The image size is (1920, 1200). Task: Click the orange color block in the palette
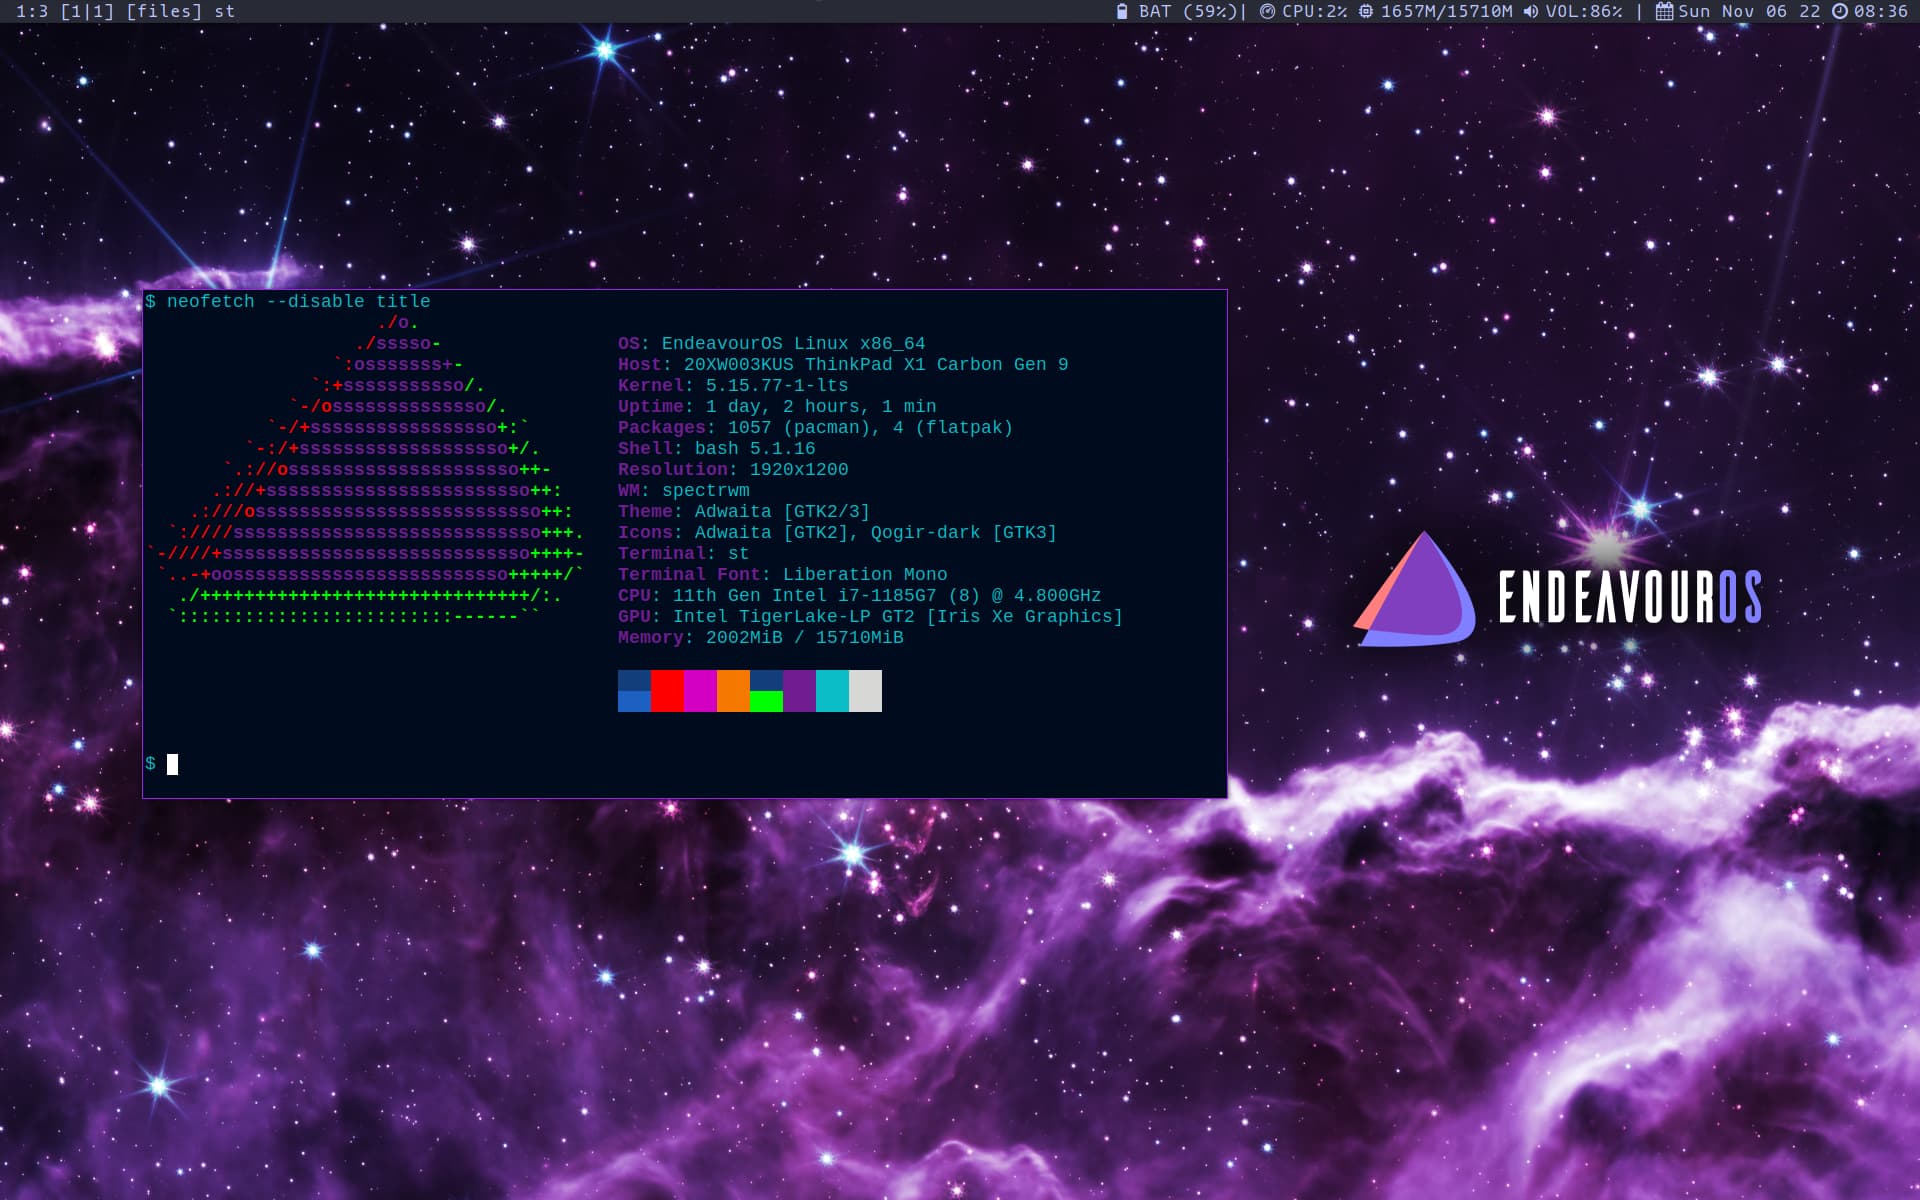click(733, 691)
